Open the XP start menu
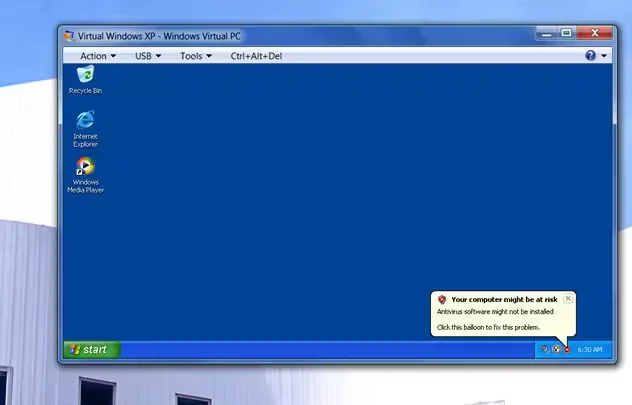Viewport: 632px width, 405px height. pos(92,349)
